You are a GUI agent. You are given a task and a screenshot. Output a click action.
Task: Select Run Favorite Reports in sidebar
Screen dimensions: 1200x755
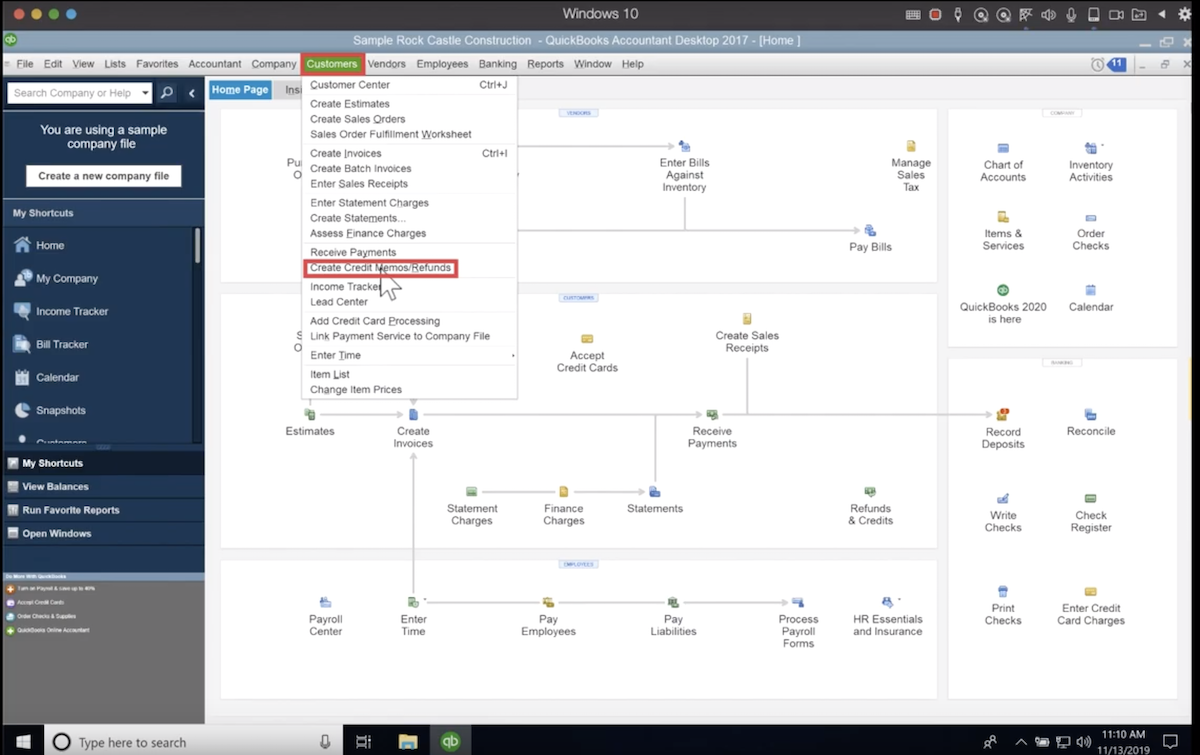[102, 510]
